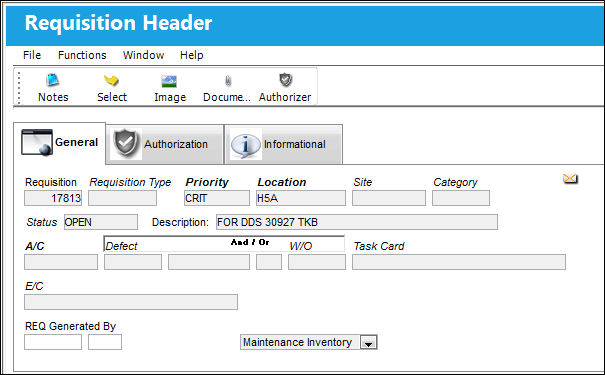Click the second REQ Generated By field

pyautogui.click(x=105, y=342)
